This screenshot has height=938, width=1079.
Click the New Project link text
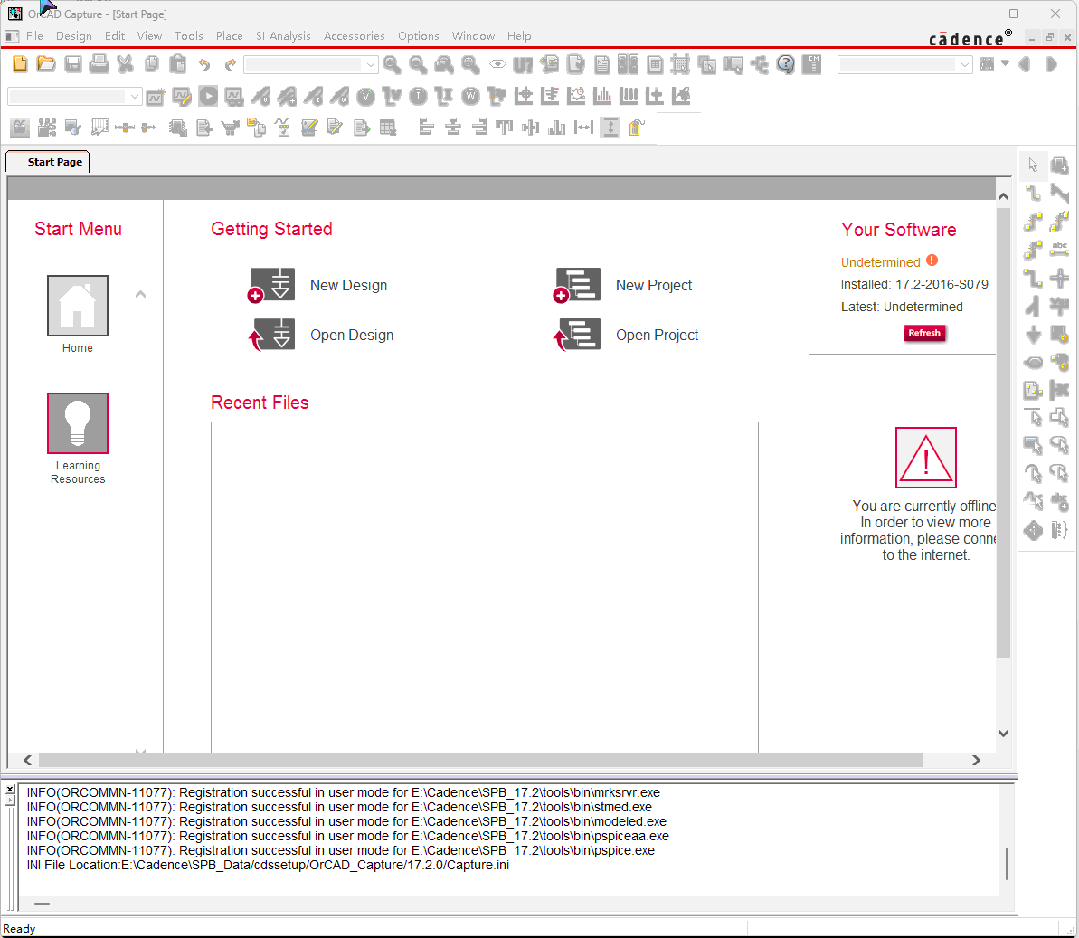pyautogui.click(x=654, y=285)
